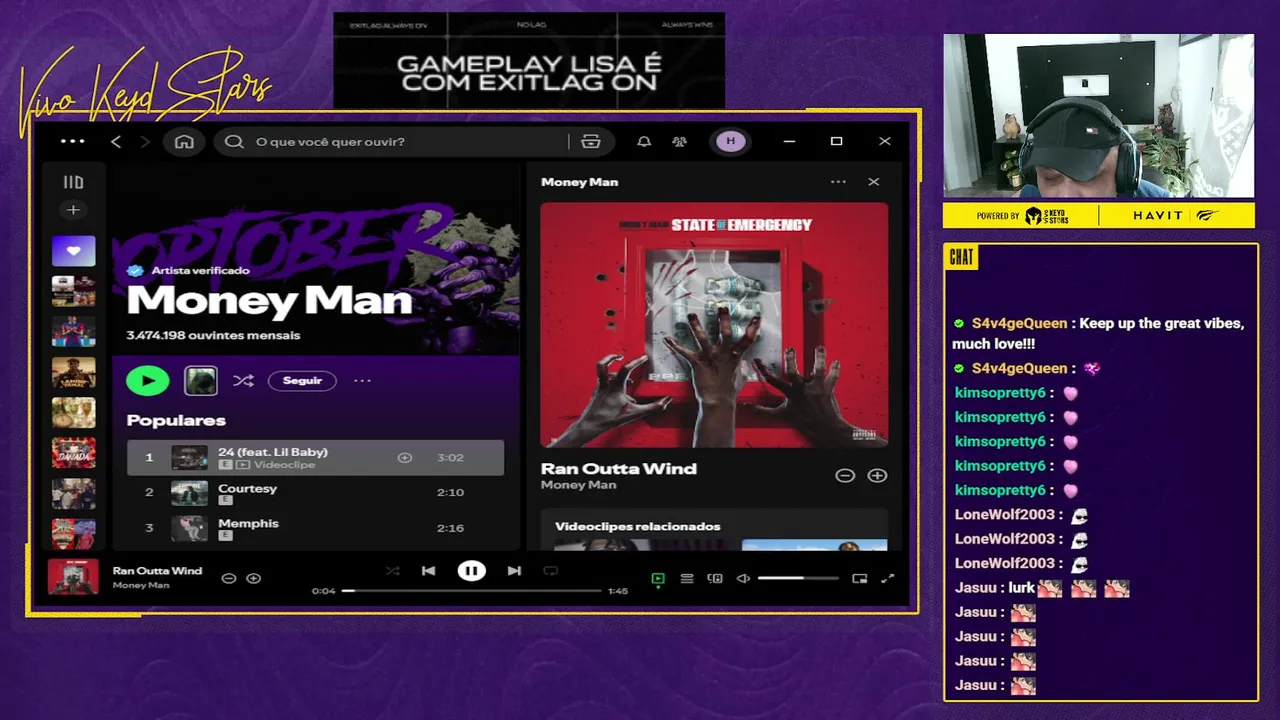Image resolution: width=1280 pixels, height=720 pixels.
Task: Mute the volume speaker icon
Action: pos(743,578)
